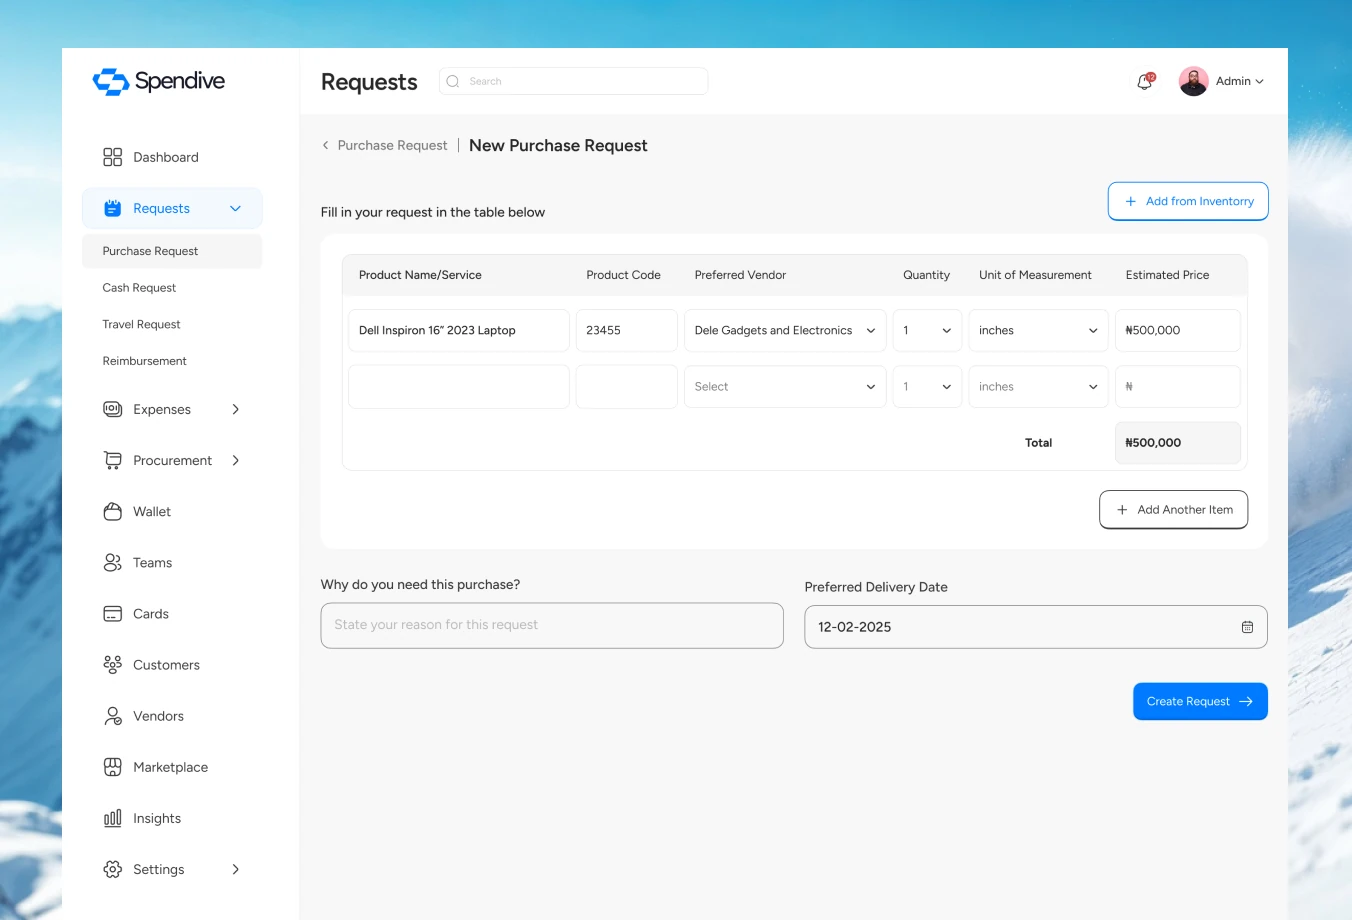Expand the Settings submenu chevron

pyautogui.click(x=236, y=869)
